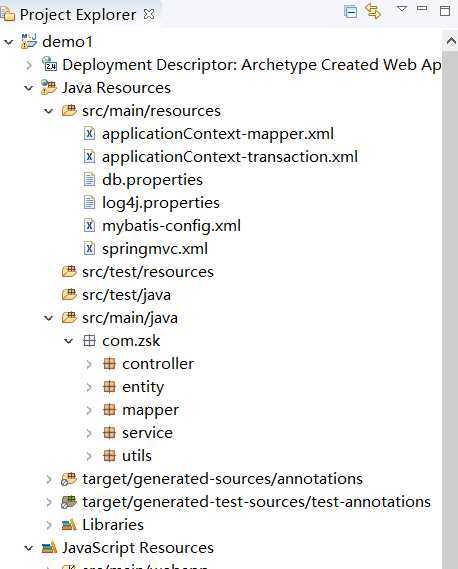Click the mapper package icon
The width and height of the screenshot is (458, 569).
109,410
